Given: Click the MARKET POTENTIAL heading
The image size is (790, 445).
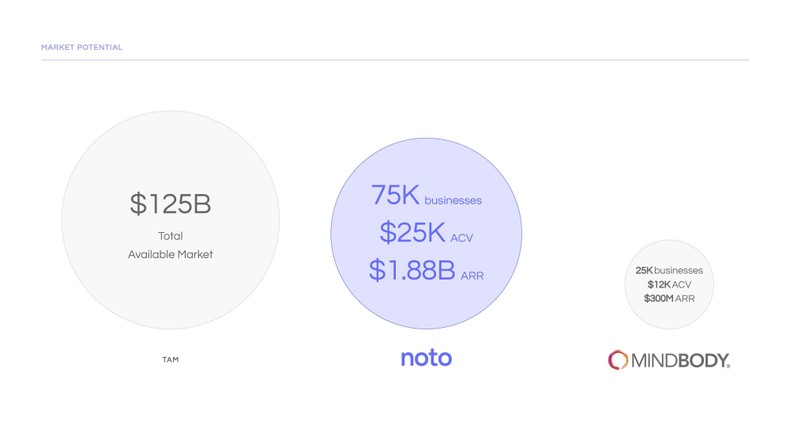Looking at the screenshot, I should (81, 47).
